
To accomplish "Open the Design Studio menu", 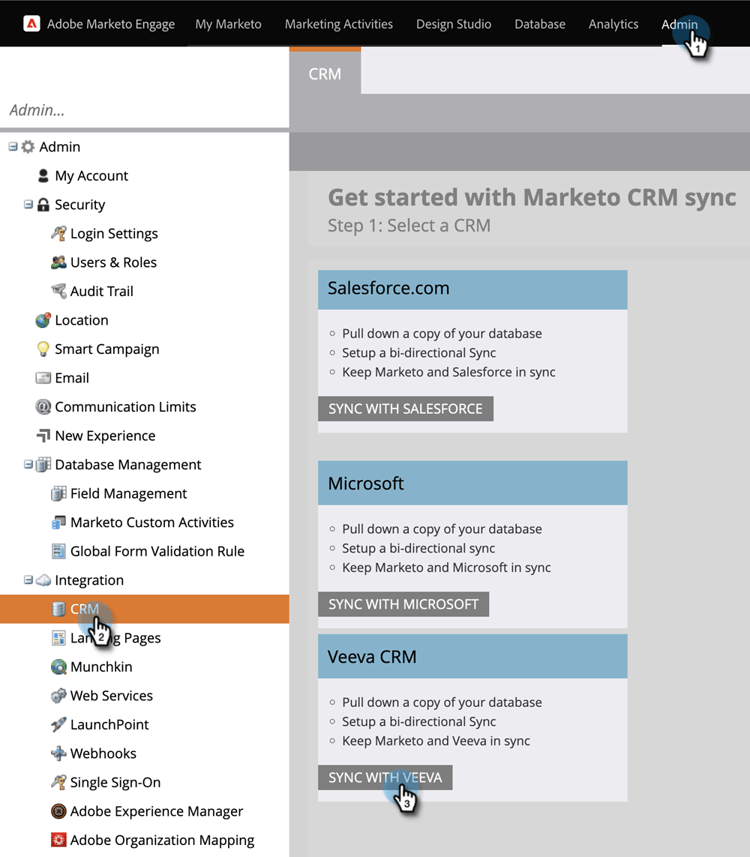I will [453, 24].
